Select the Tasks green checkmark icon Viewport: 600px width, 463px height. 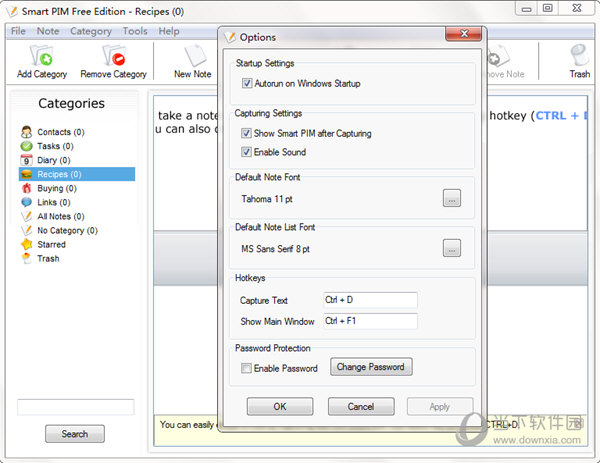coord(26,146)
